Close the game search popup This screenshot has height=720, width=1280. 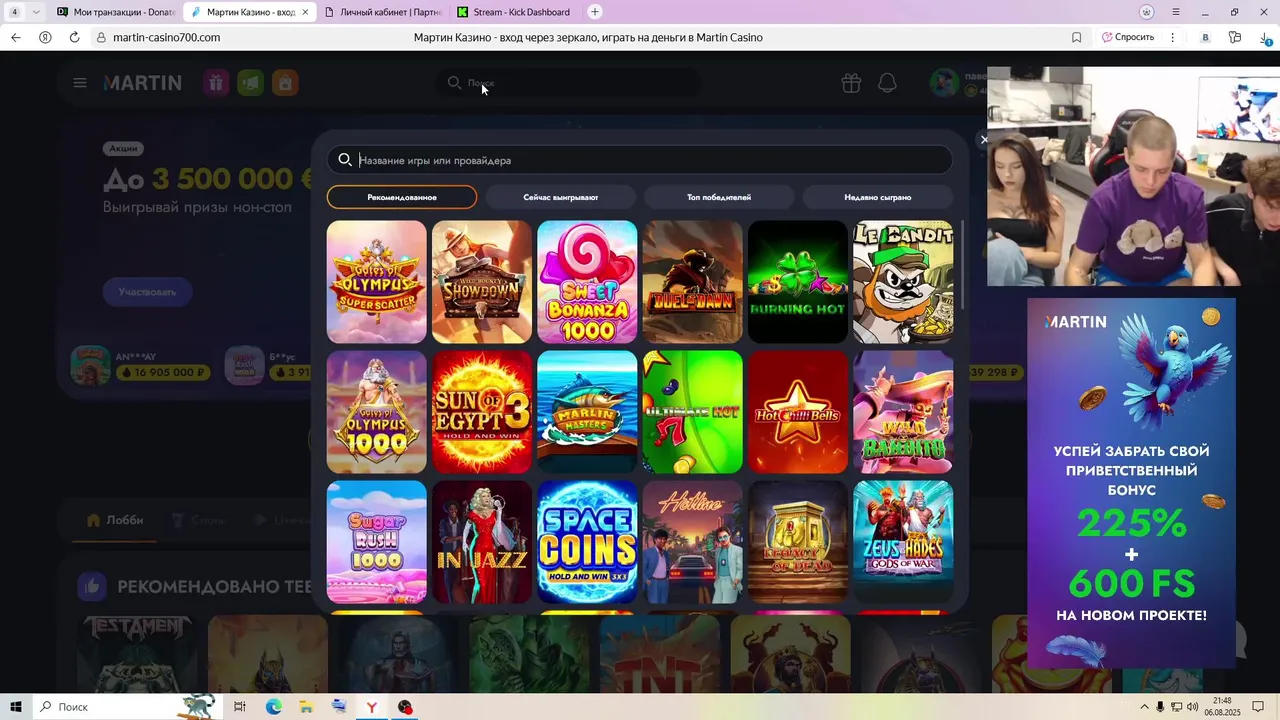pyautogui.click(x=984, y=140)
